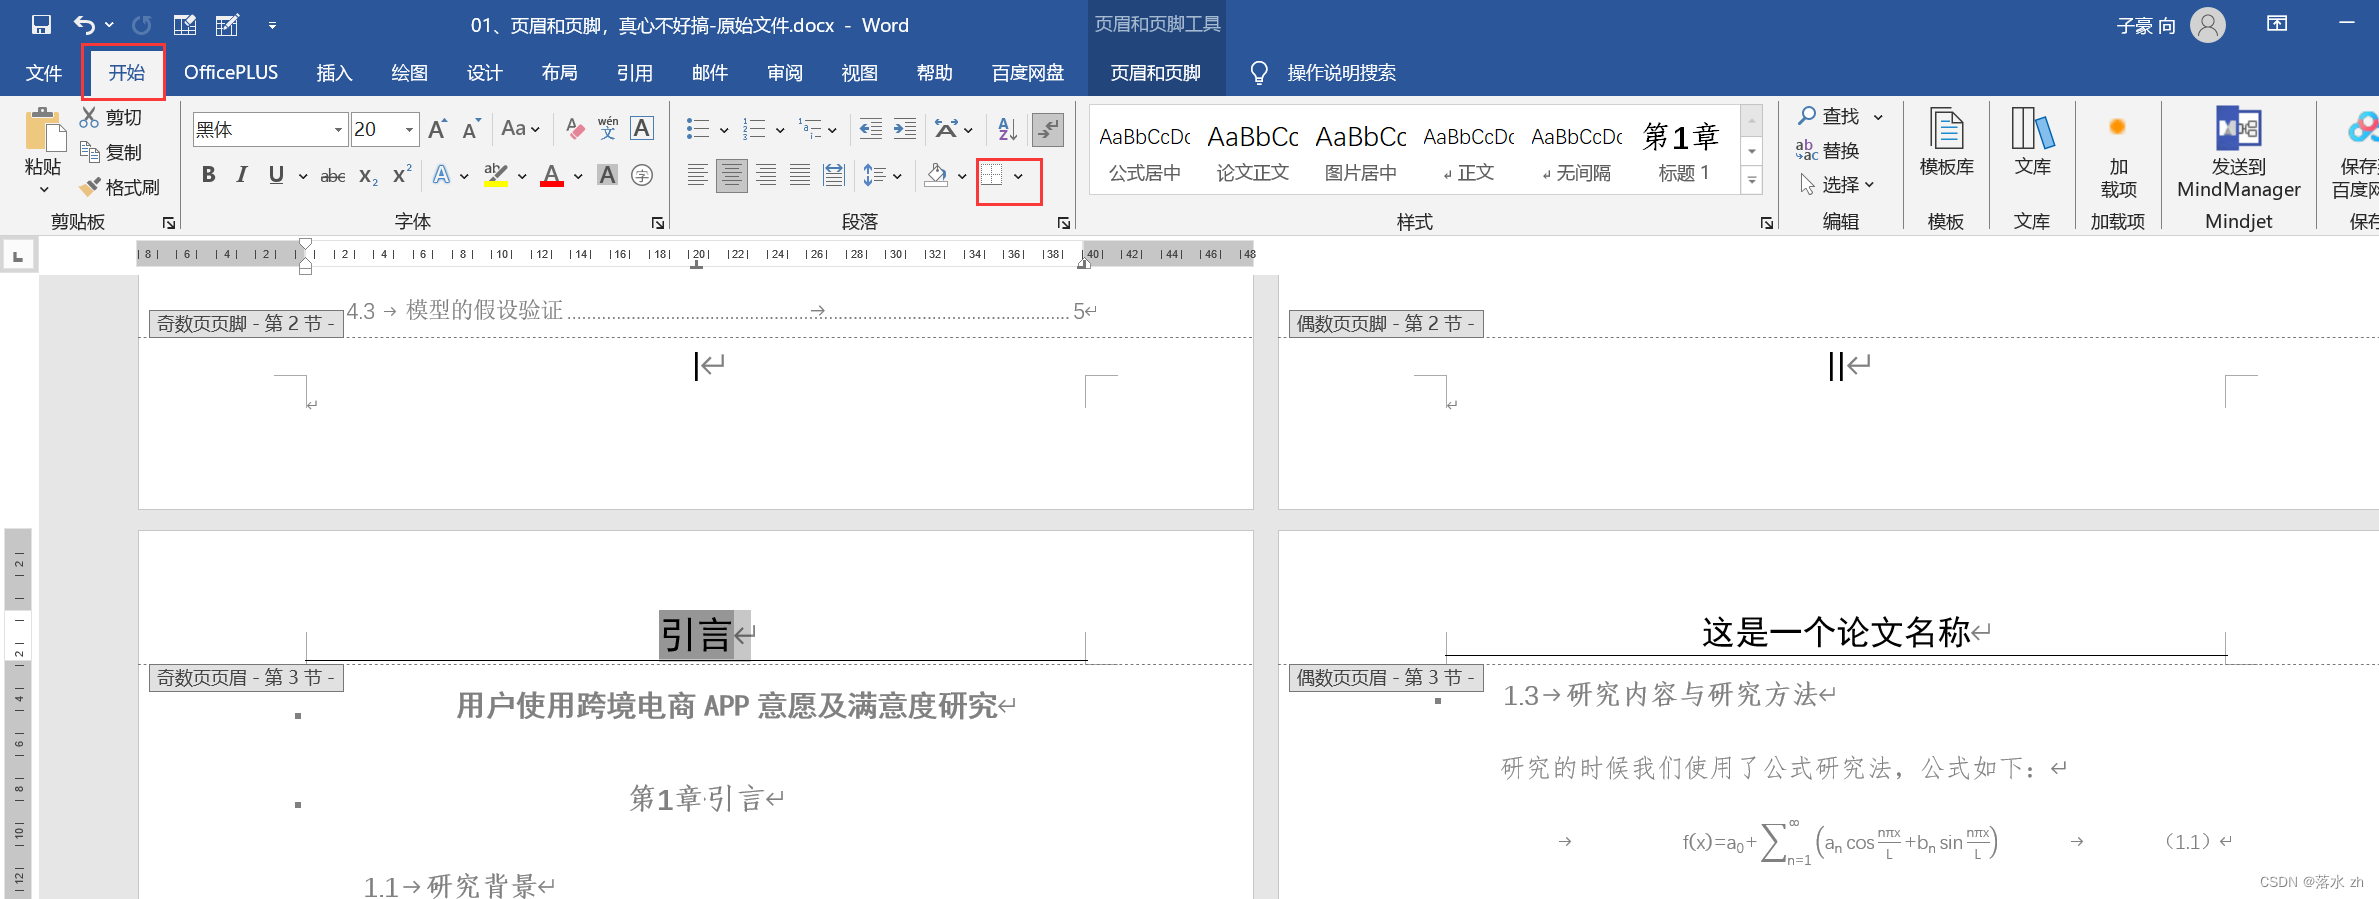Sort text with the A-Z sort icon
The width and height of the screenshot is (2379, 899).
point(1007,129)
